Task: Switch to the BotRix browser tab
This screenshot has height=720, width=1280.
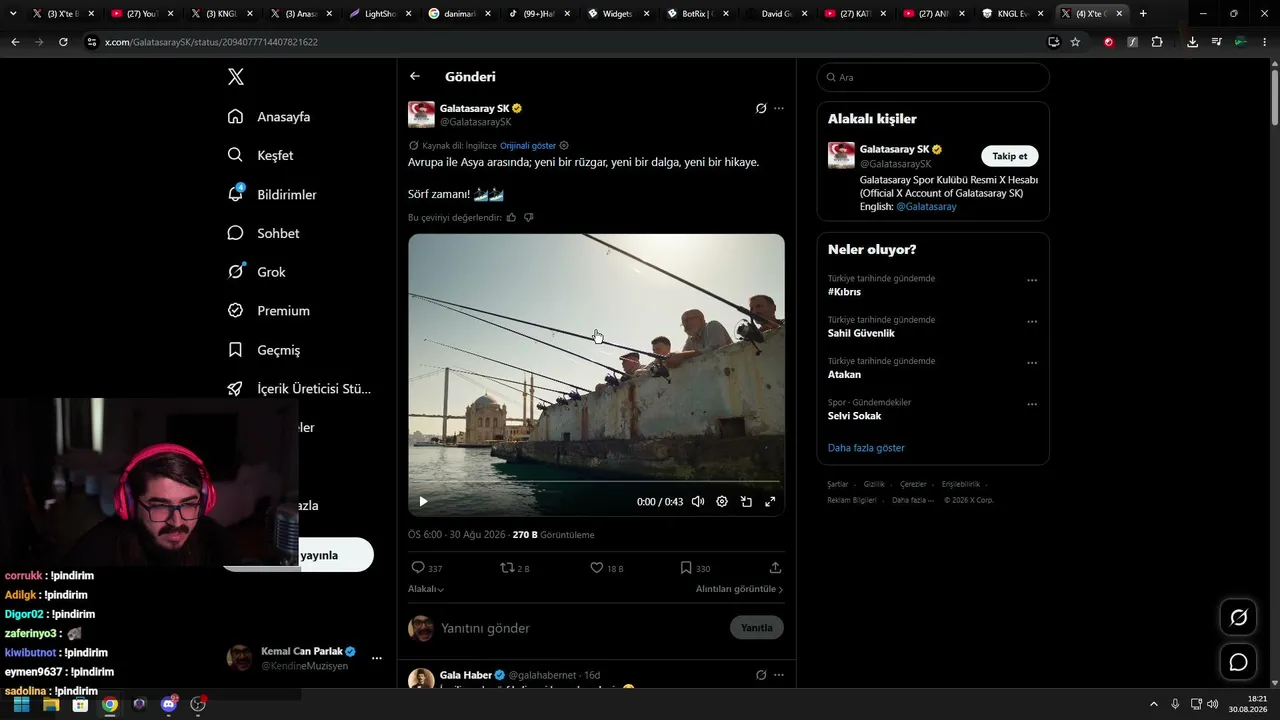Action: 697,14
